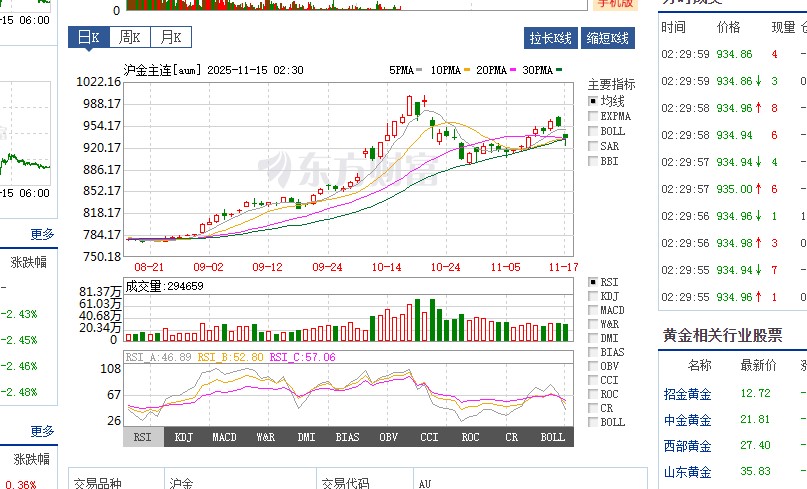Open the 山东黄金 stock link

pos(687,472)
